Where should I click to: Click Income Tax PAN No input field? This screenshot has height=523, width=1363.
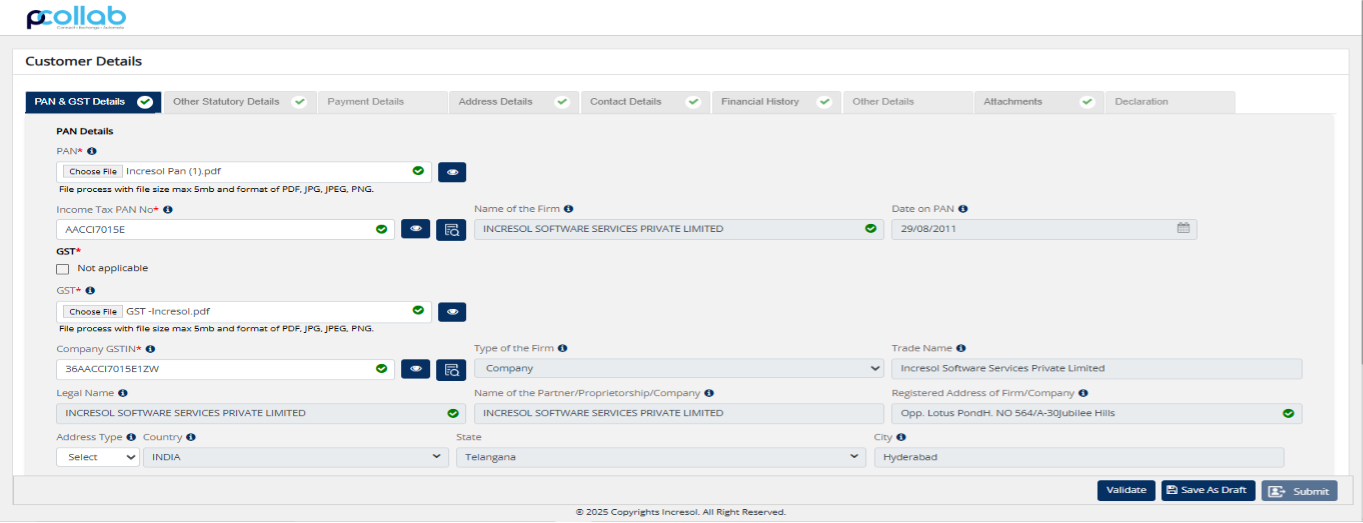click(226, 229)
